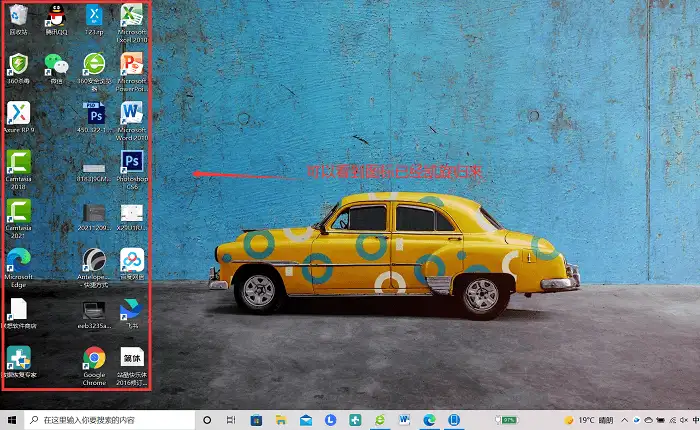Select the Photoshop CS6 desktop shortcut
700x430 pixels.
pos(132,170)
